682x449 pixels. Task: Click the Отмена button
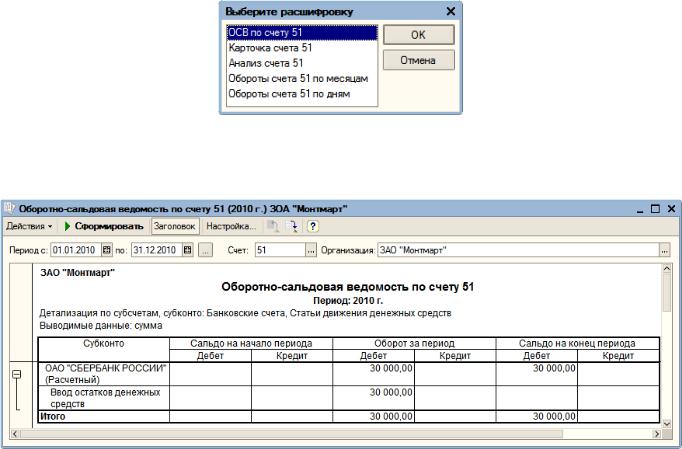[418, 60]
